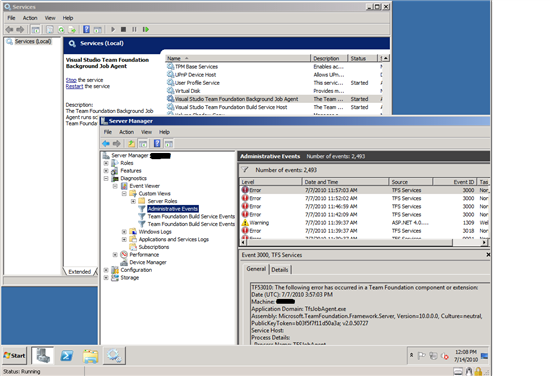Click Refresh icon in Services toolbar

pyautogui.click(x=61, y=29)
